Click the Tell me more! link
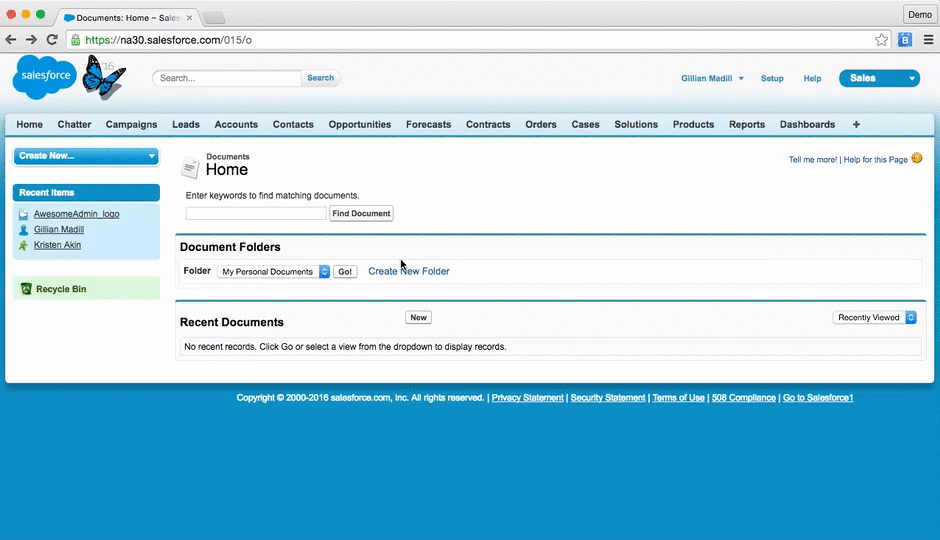The height and width of the screenshot is (540, 940). 813,159
